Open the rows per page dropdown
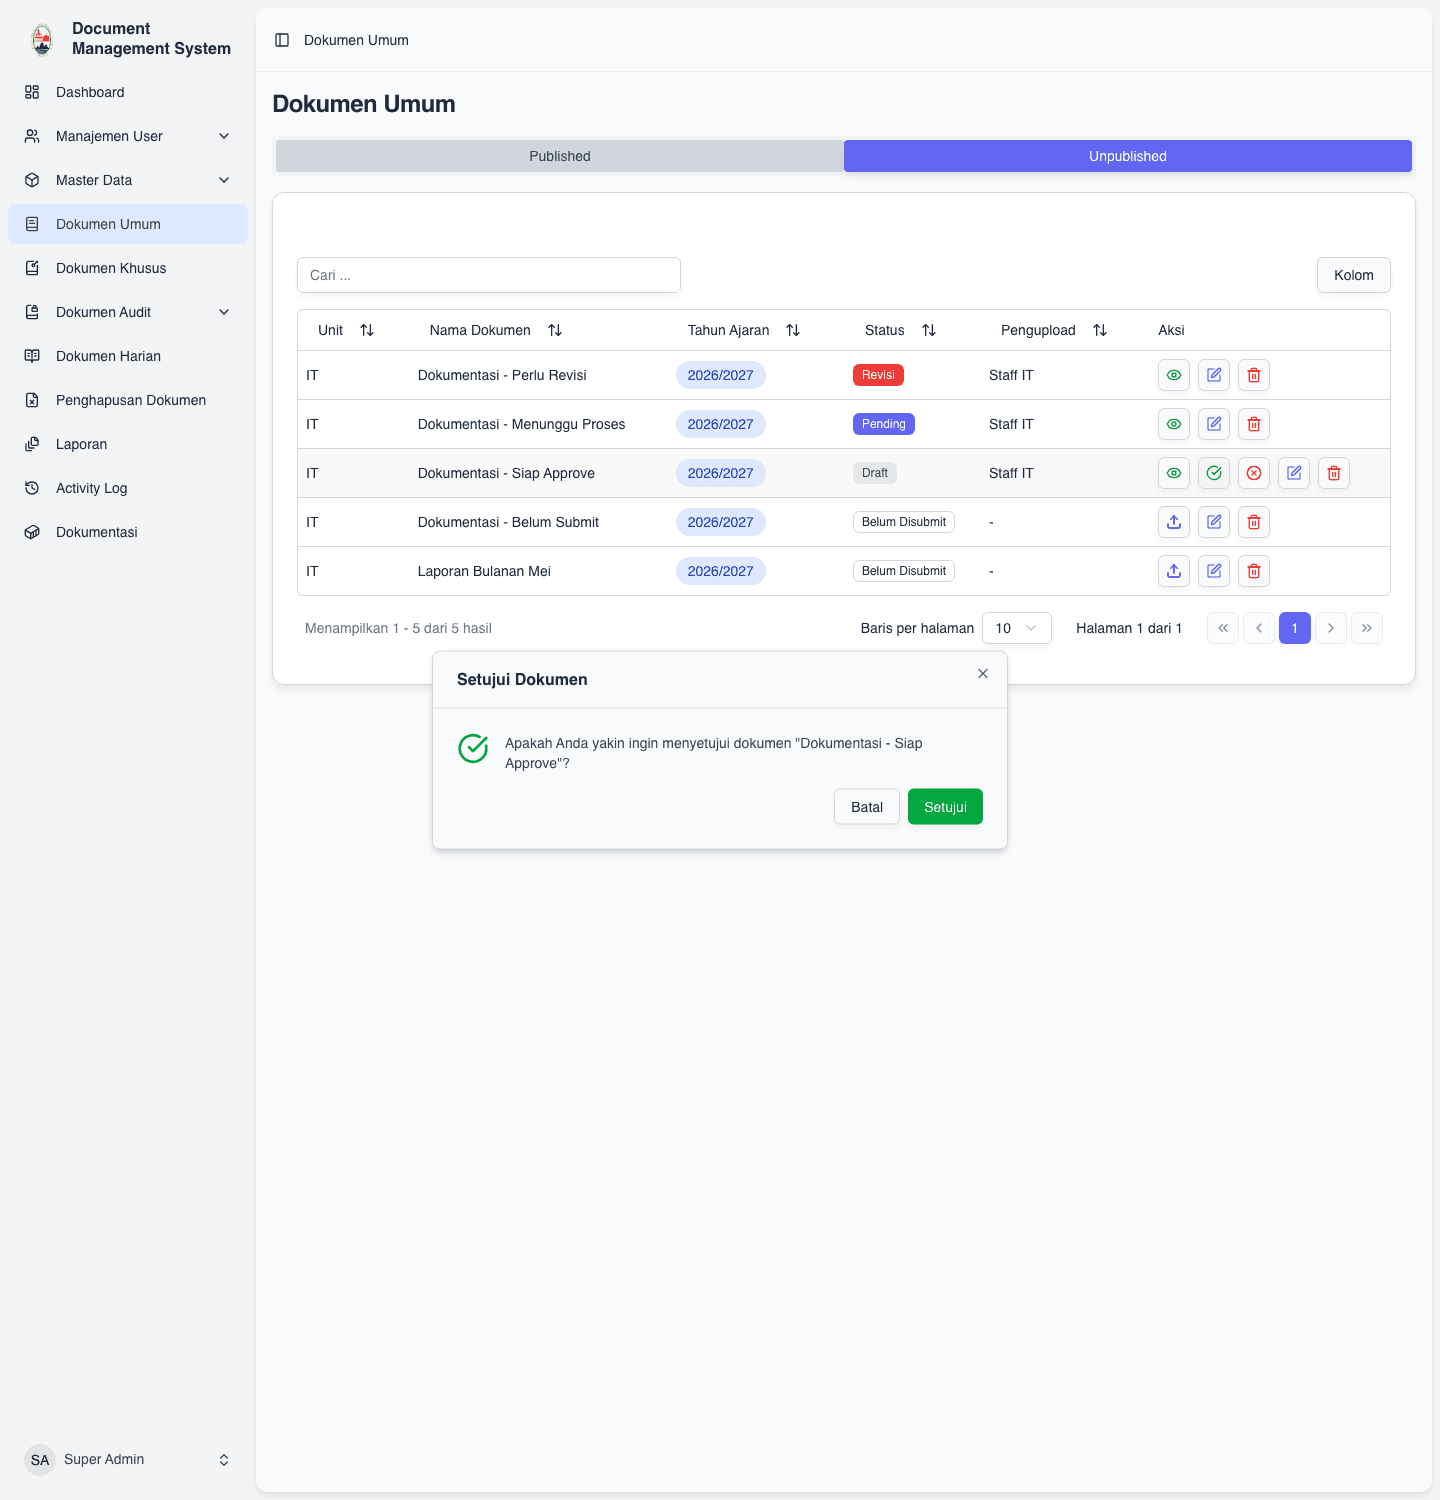The width and height of the screenshot is (1440, 1500). [1017, 628]
